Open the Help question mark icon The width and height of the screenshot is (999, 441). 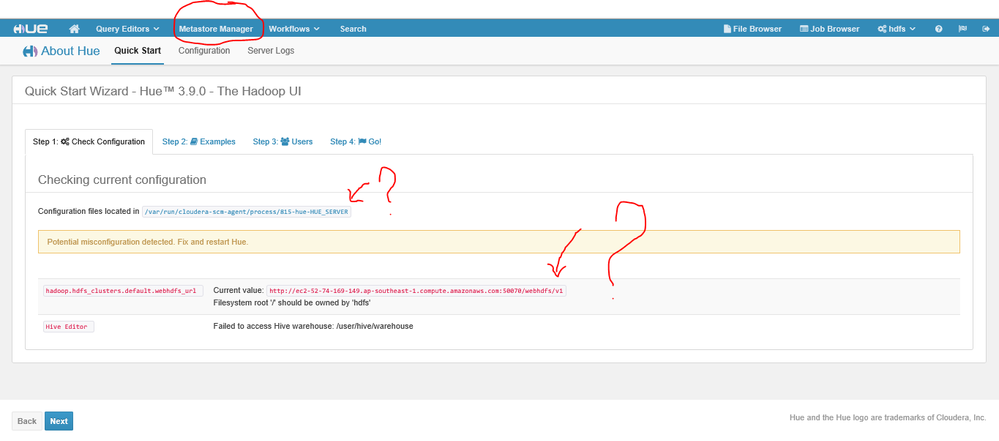938,29
